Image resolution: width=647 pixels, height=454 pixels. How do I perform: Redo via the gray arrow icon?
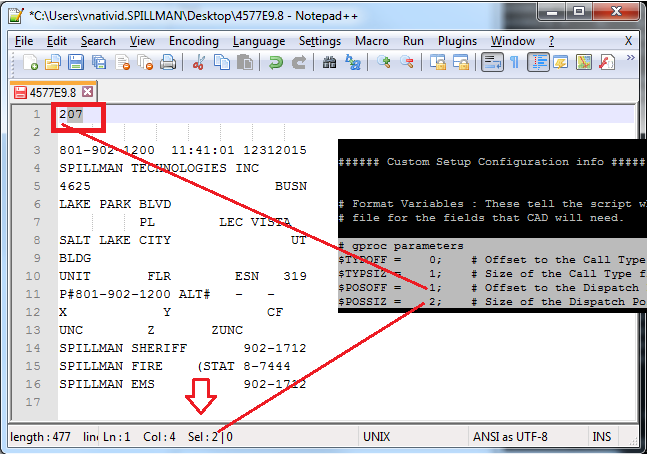(299, 63)
